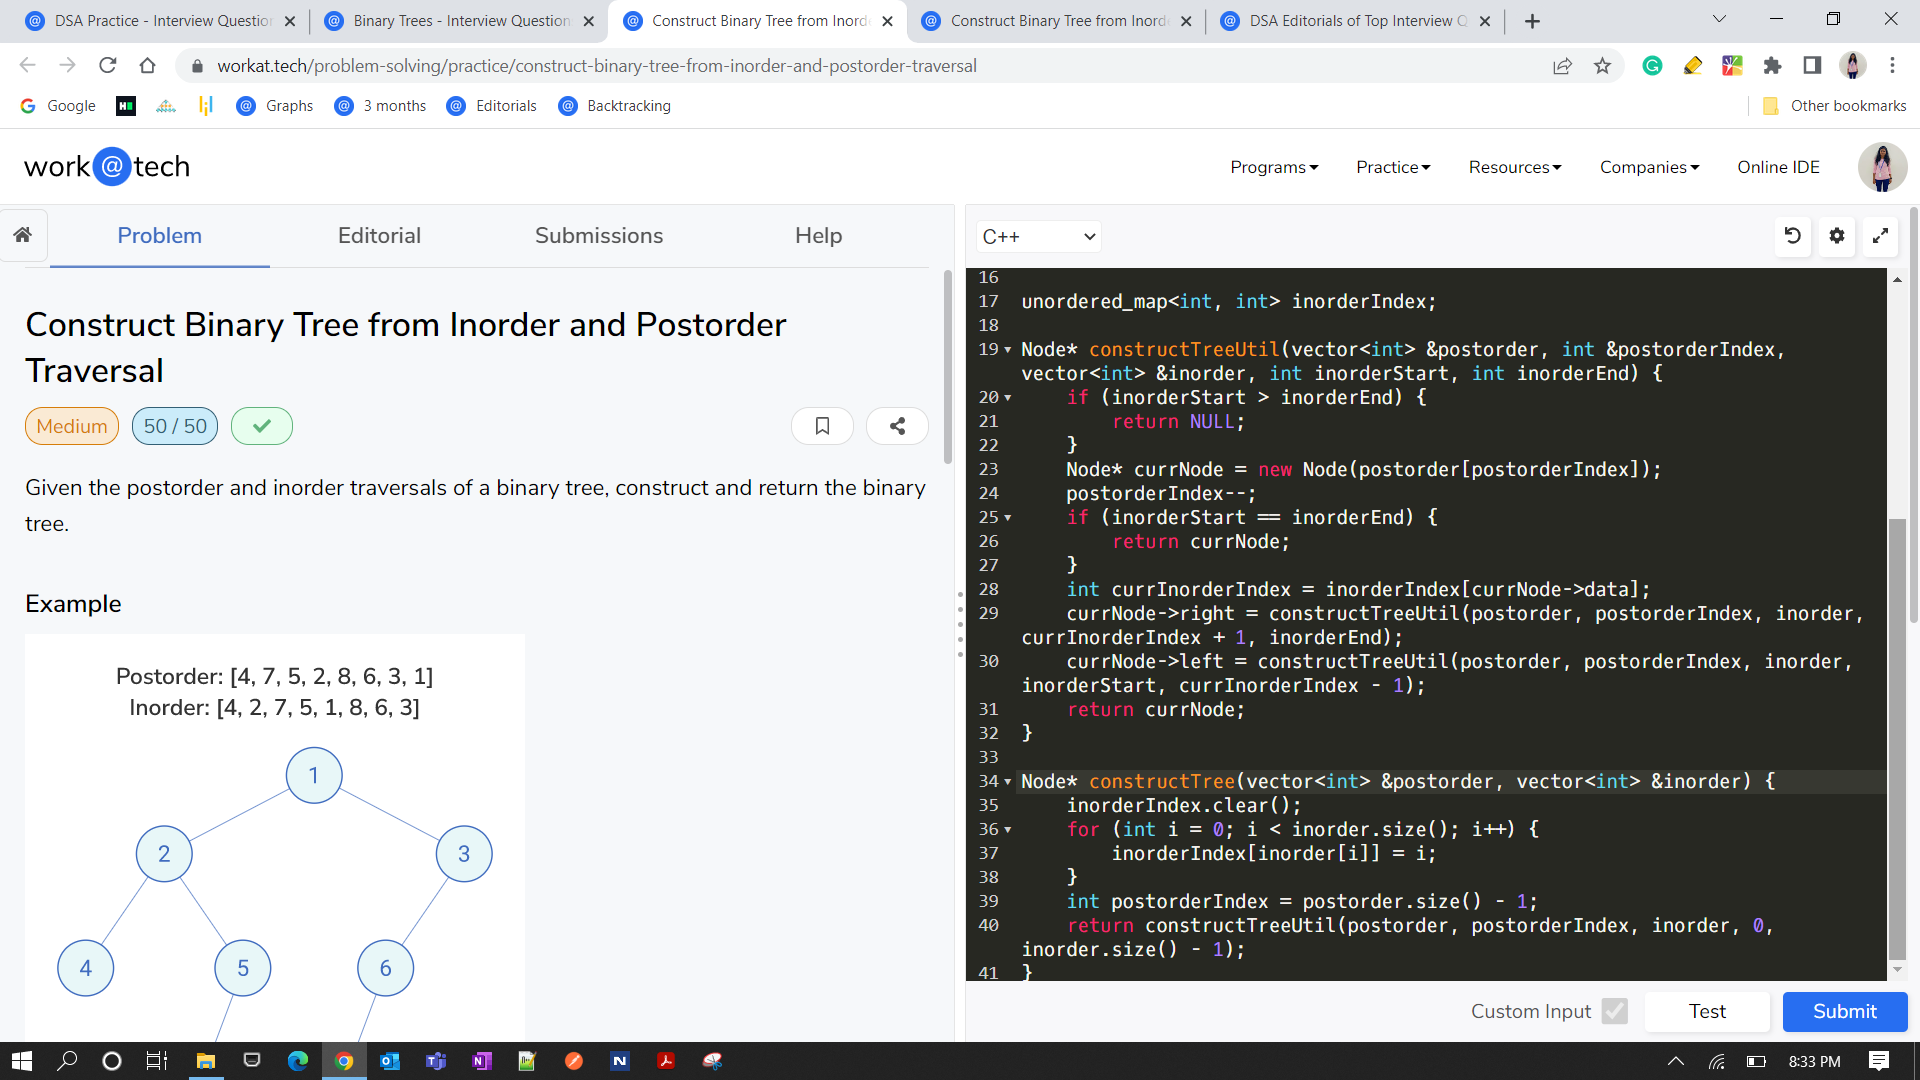Expand the Programs menu
1920x1080 pixels.
[1274, 167]
